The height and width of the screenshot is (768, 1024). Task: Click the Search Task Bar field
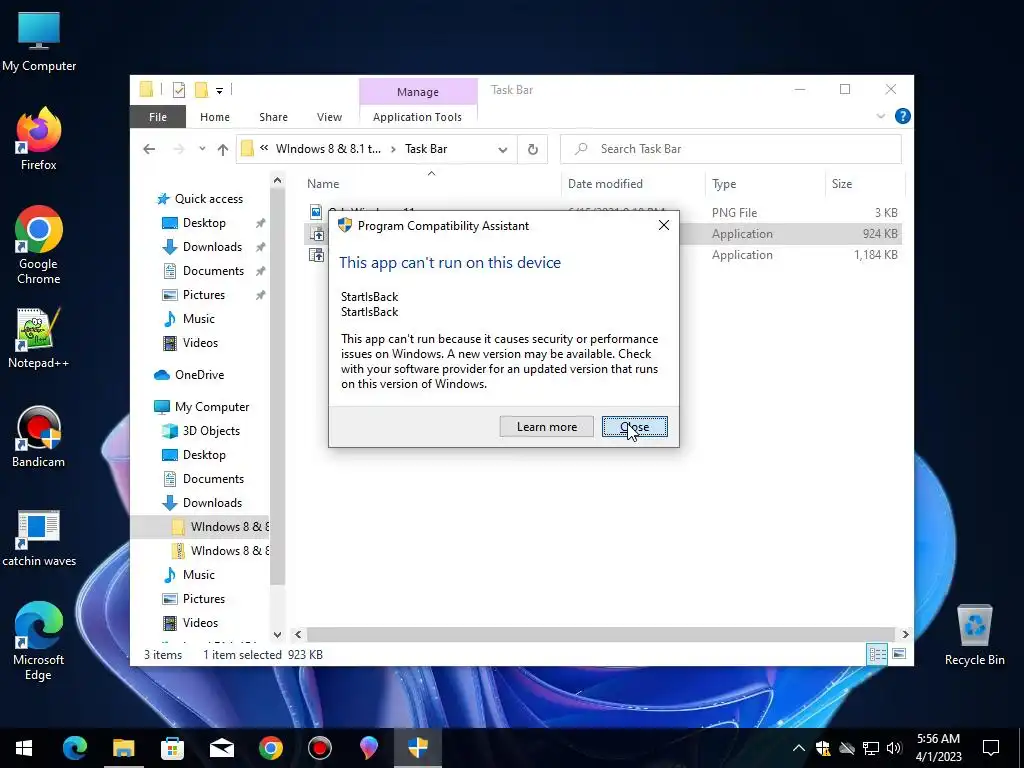click(x=731, y=149)
